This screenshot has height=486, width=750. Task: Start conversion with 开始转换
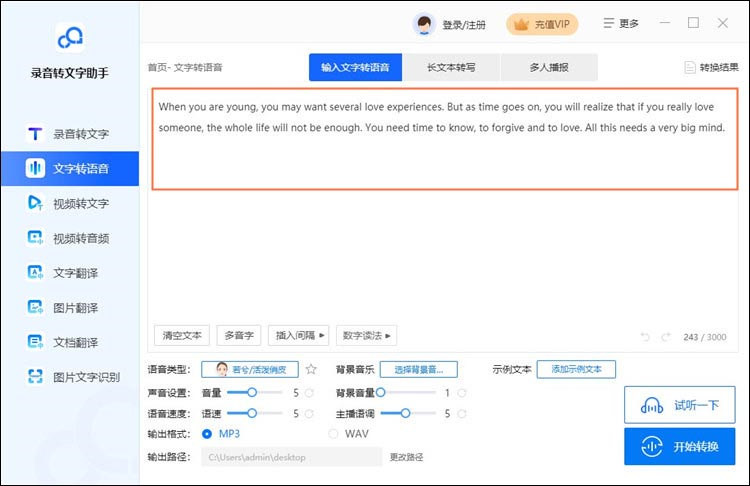click(679, 446)
